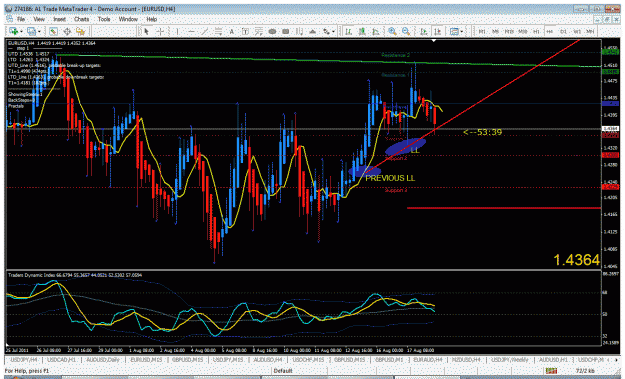Switch to the USDJPY,H4 chart tab
This screenshot has width=625, height=379.
pos(24,360)
